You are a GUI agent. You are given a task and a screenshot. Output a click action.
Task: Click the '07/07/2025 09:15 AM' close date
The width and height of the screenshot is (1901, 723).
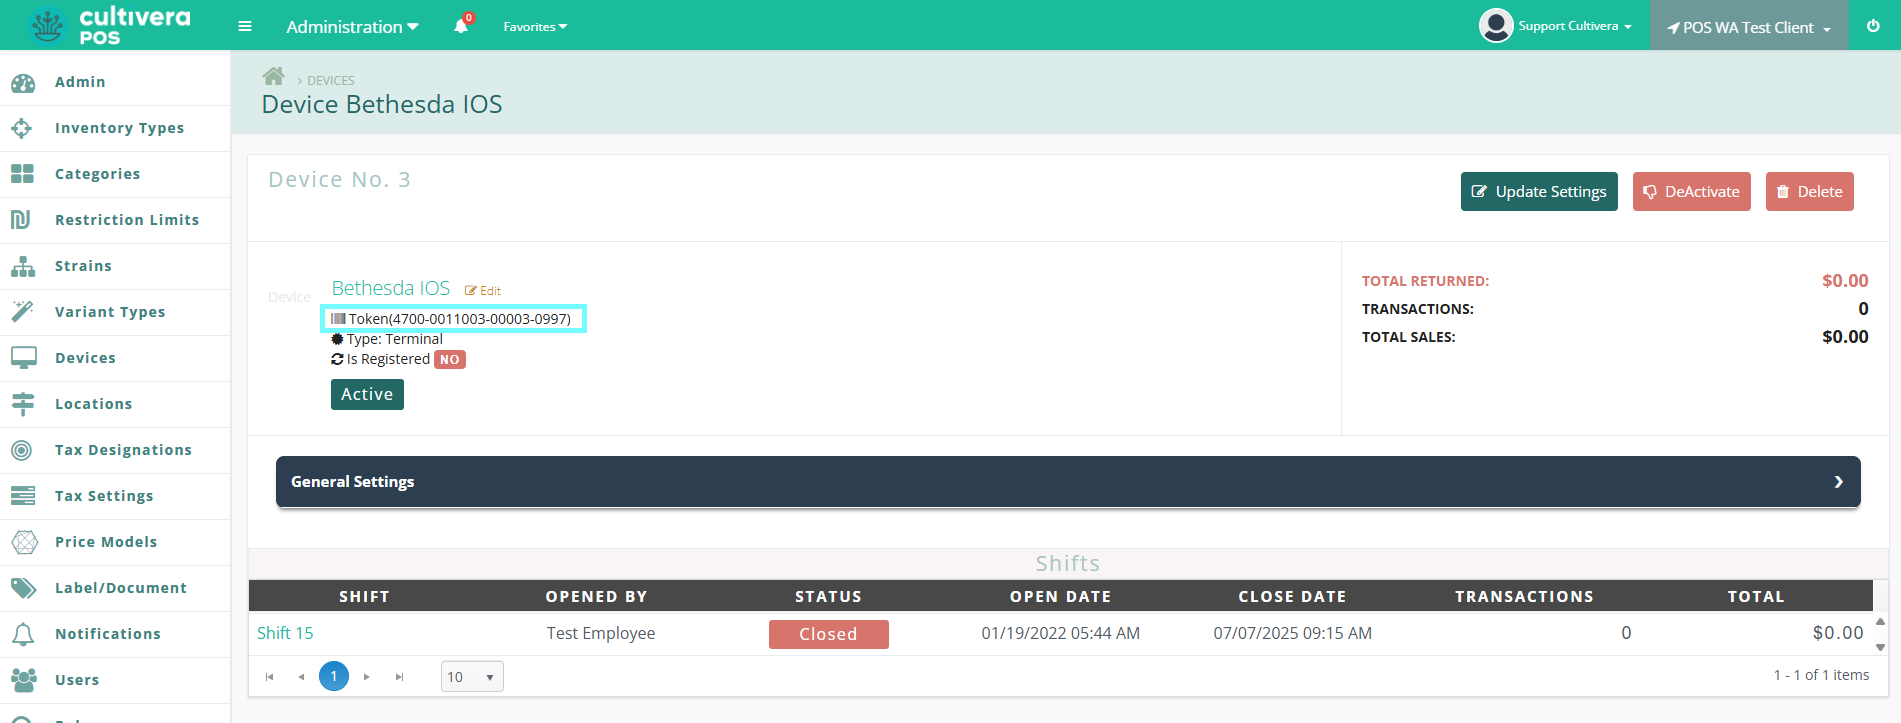[1292, 633]
